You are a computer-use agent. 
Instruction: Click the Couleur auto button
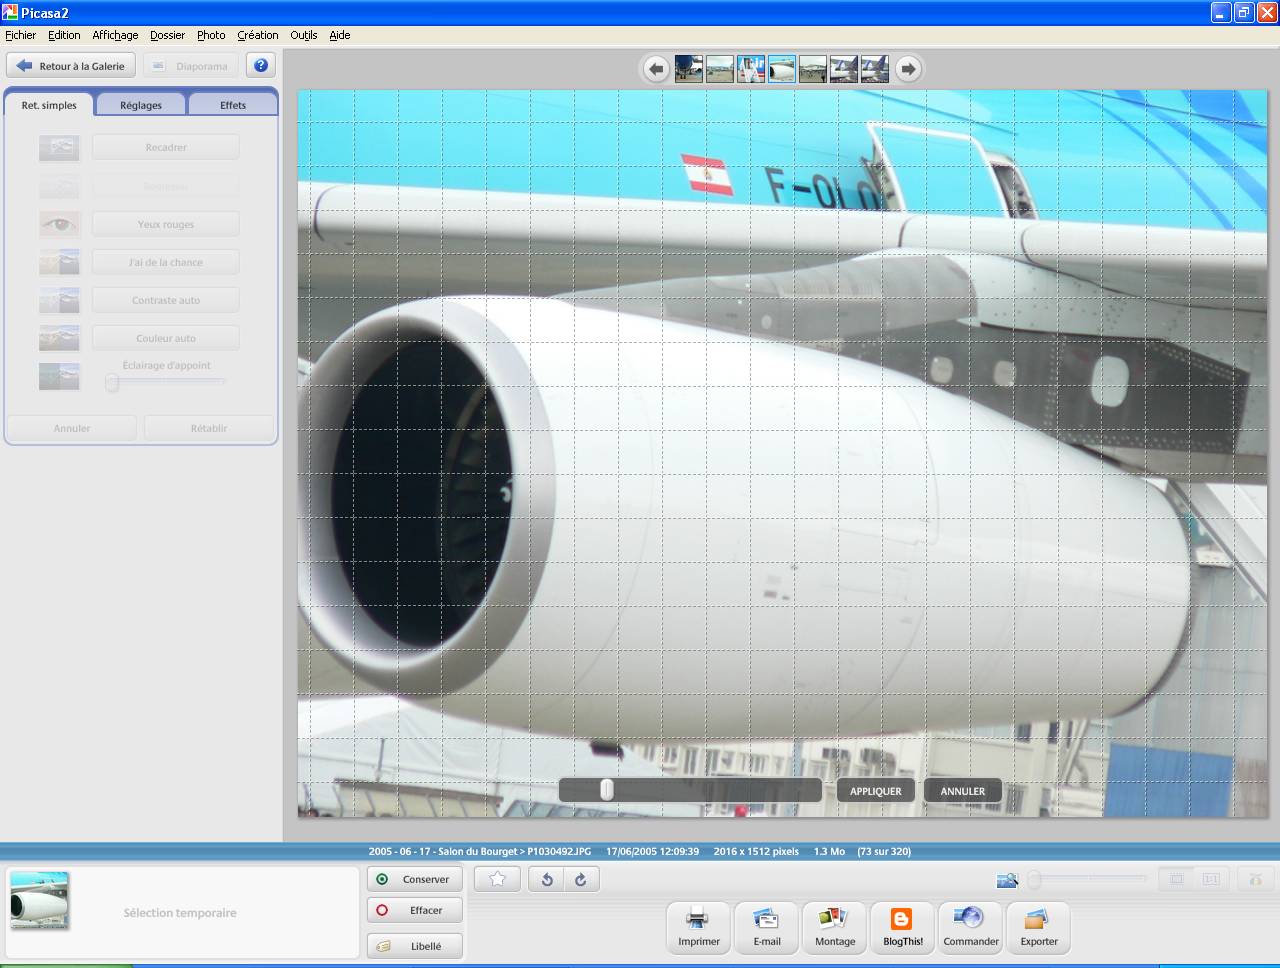pyautogui.click(x=166, y=338)
